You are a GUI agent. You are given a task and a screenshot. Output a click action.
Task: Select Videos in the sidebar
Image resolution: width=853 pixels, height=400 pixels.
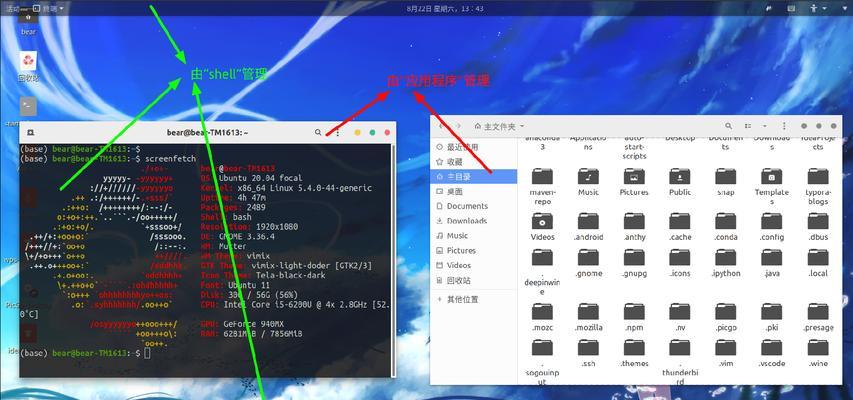[473, 265]
